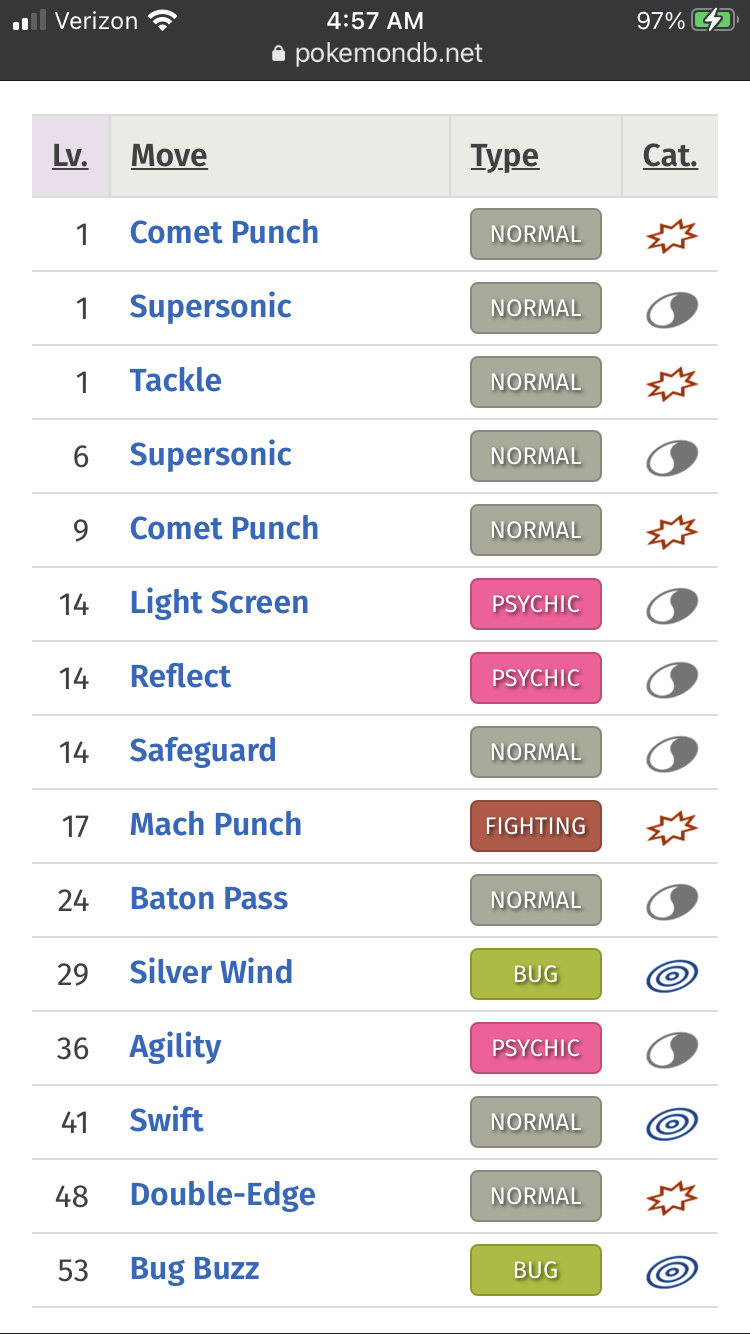Sort the table by Cat. header
This screenshot has height=1334, width=750.
pyautogui.click(x=670, y=156)
